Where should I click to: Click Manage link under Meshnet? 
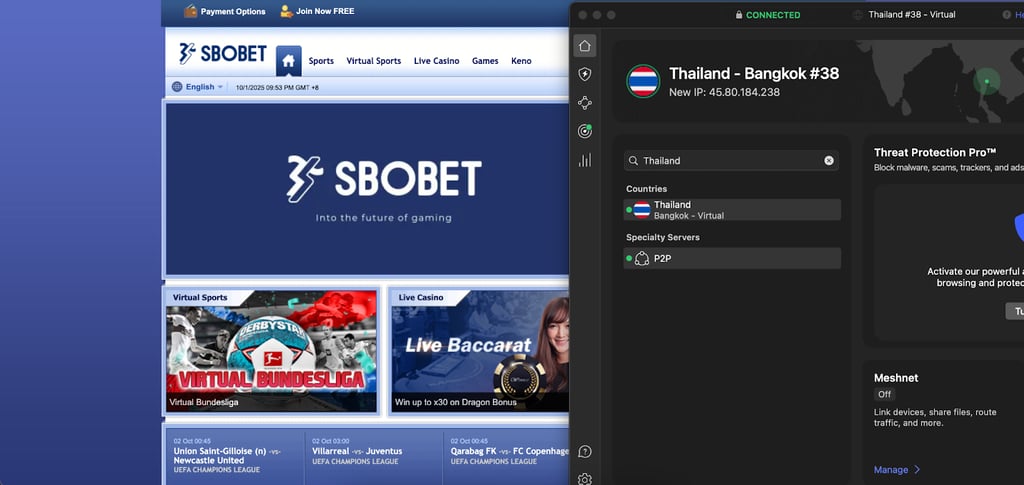pos(891,469)
